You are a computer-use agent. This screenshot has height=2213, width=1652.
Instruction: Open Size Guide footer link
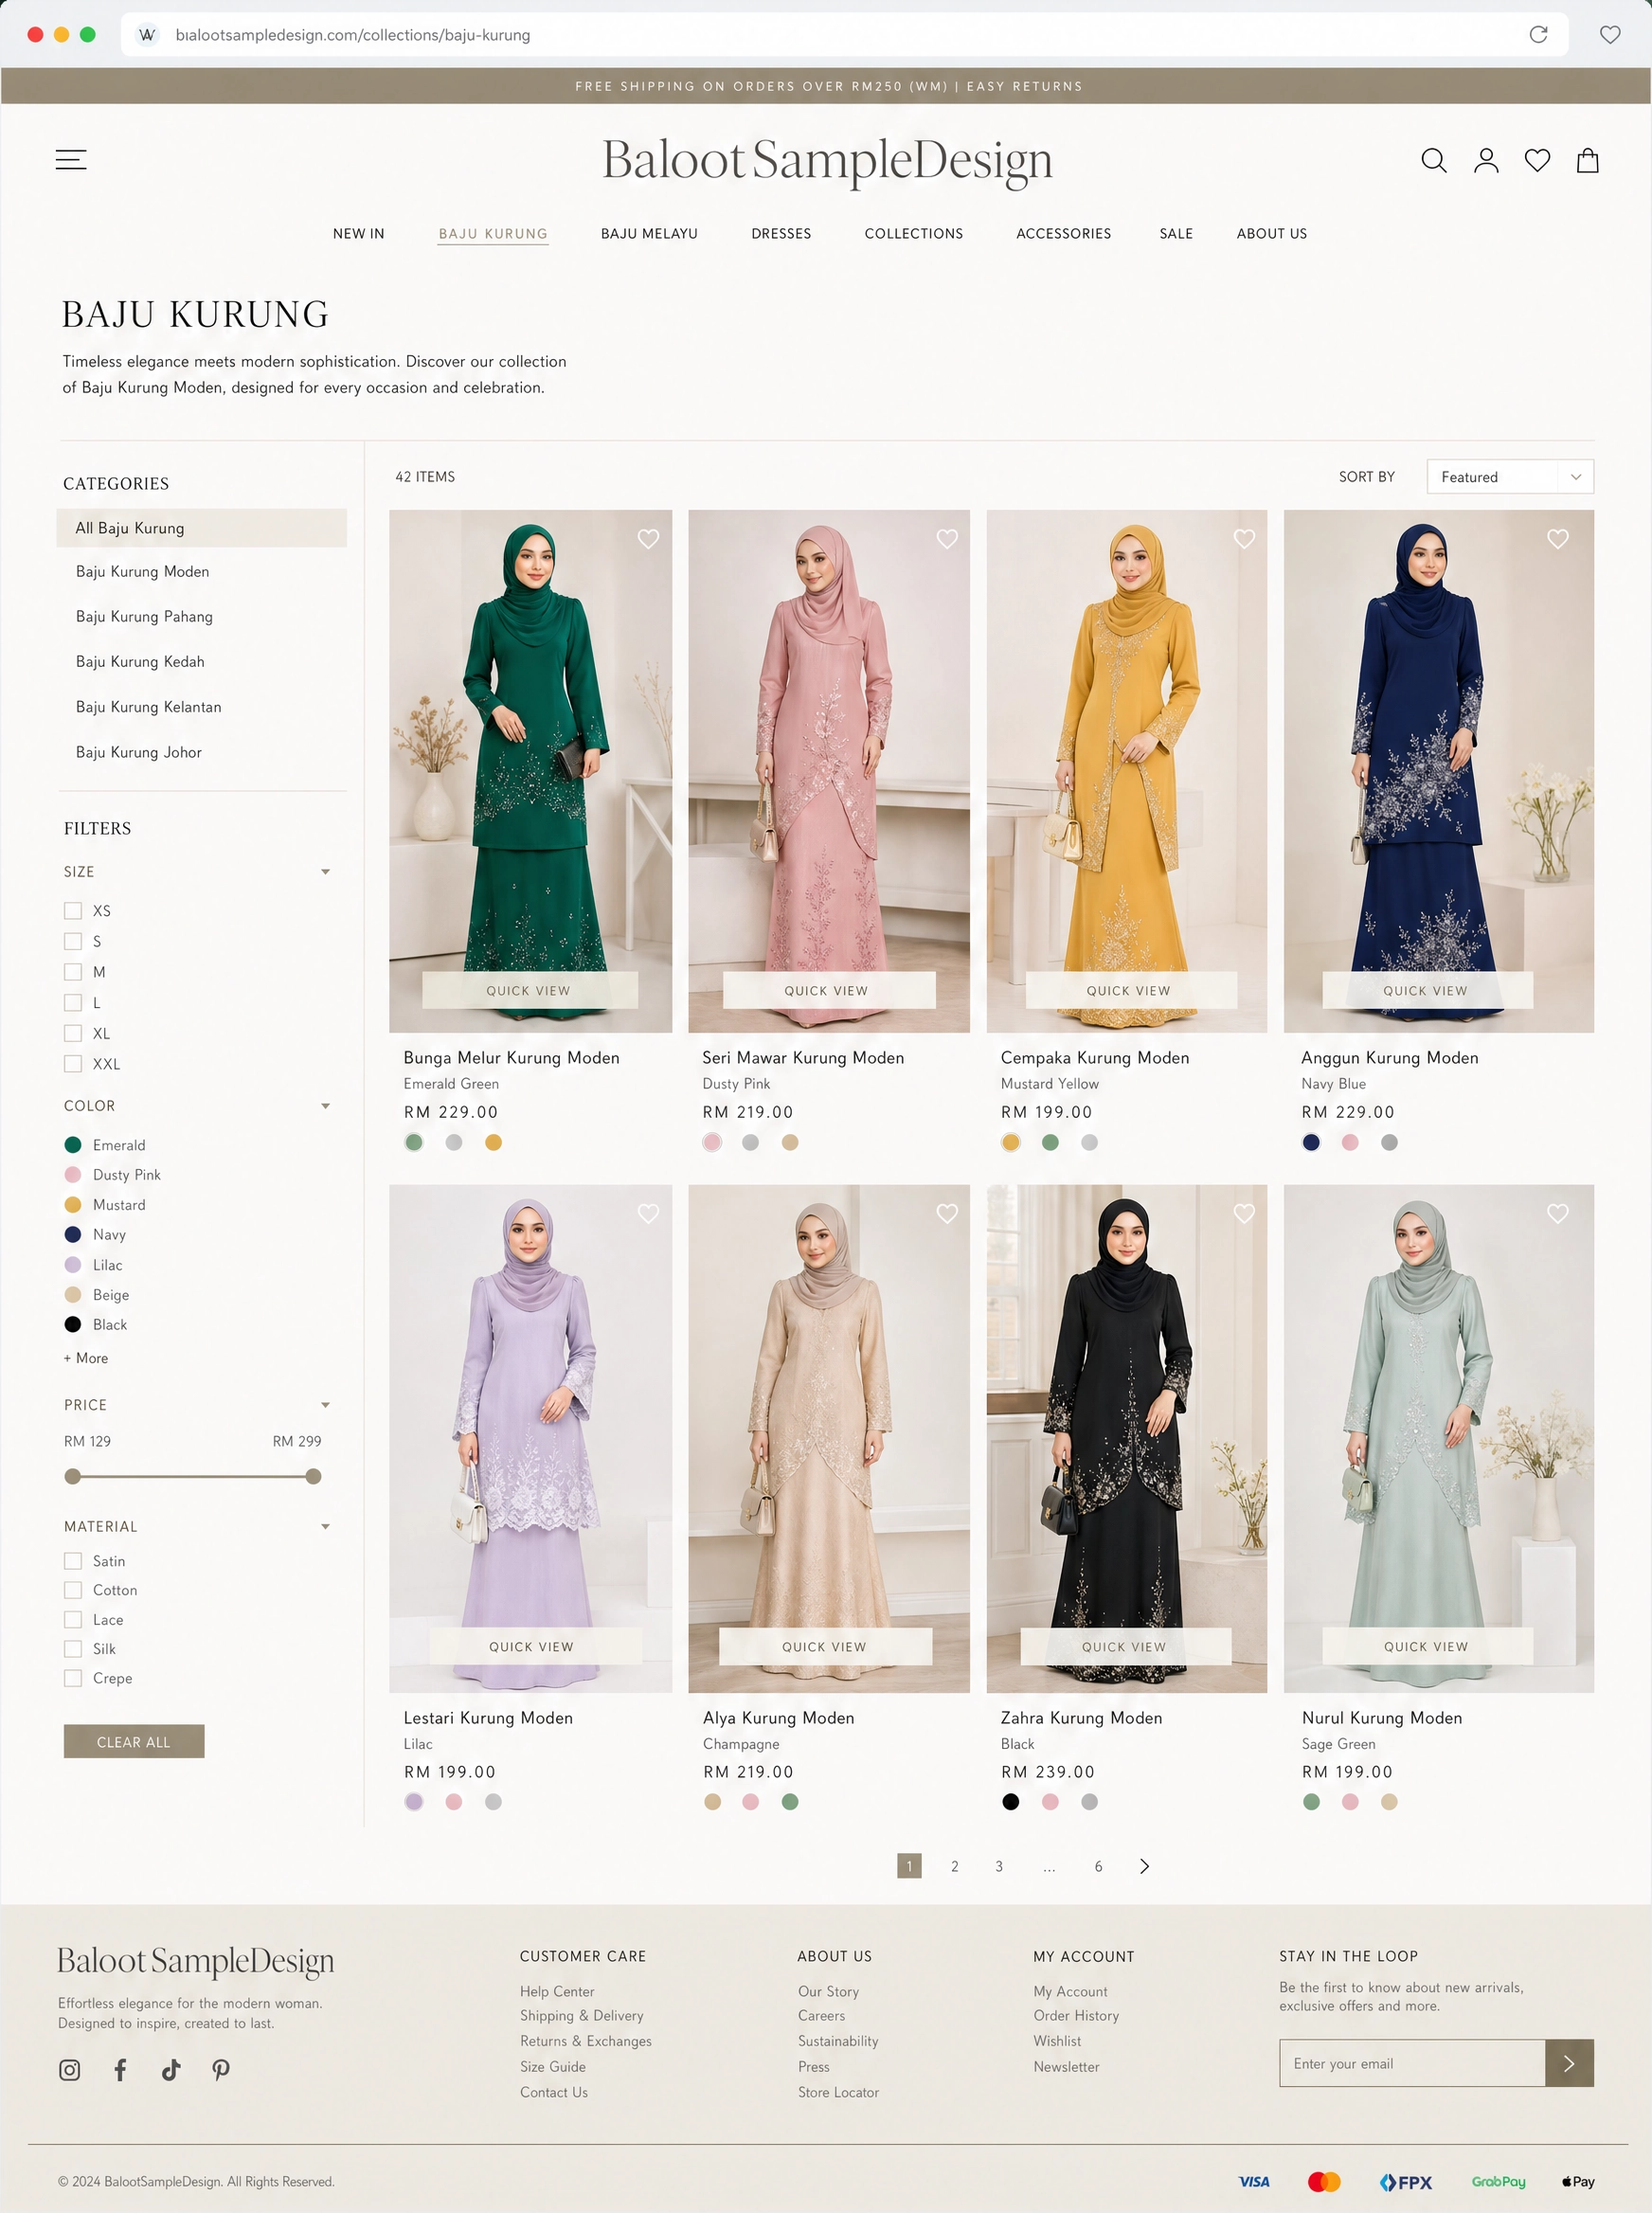click(x=553, y=2067)
